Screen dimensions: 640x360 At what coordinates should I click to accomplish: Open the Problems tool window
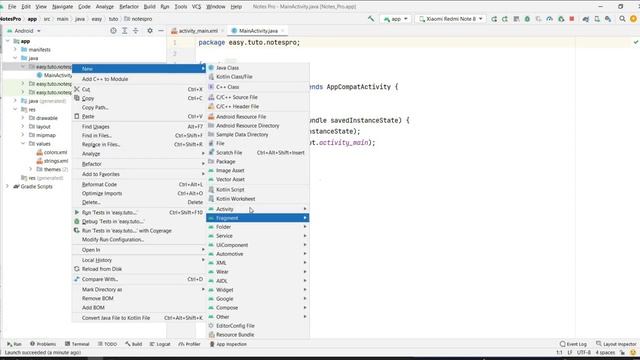click(43, 344)
